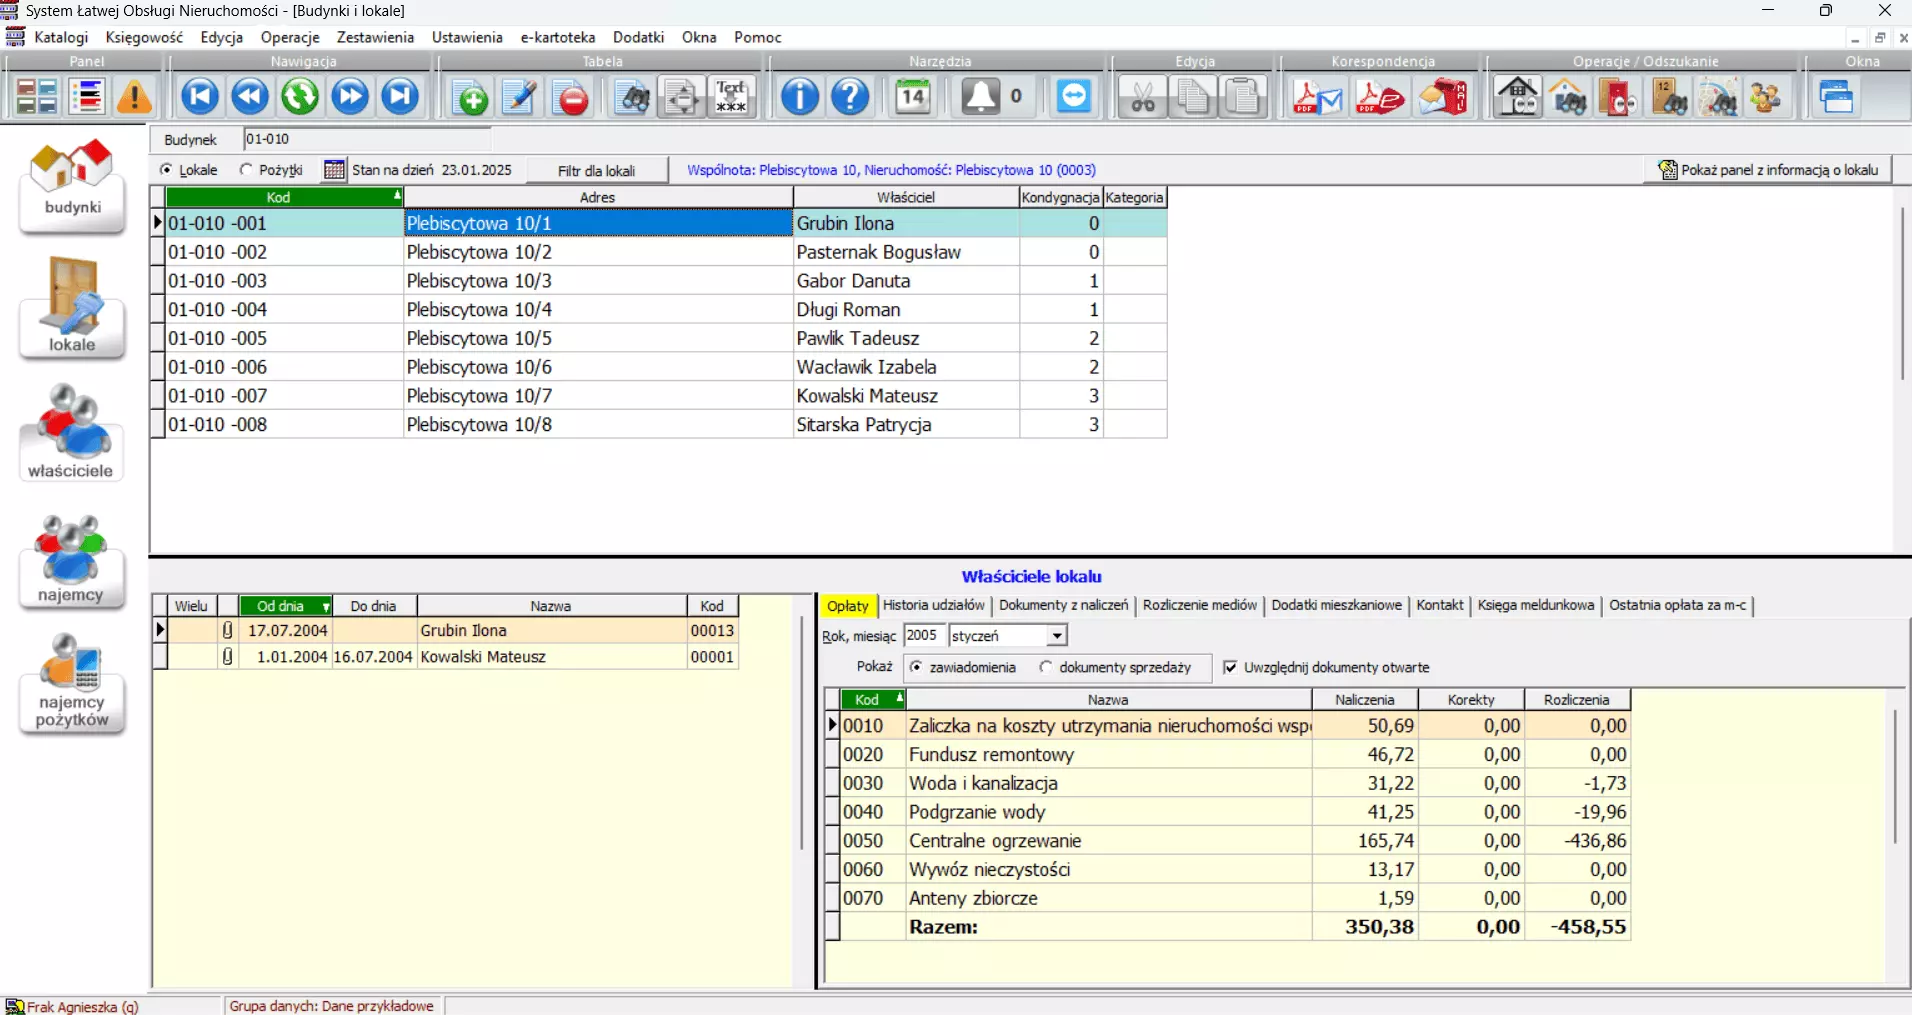This screenshot has height=1015, width=1912.
Task: Find premises with red door icon
Action: coord(1618,98)
